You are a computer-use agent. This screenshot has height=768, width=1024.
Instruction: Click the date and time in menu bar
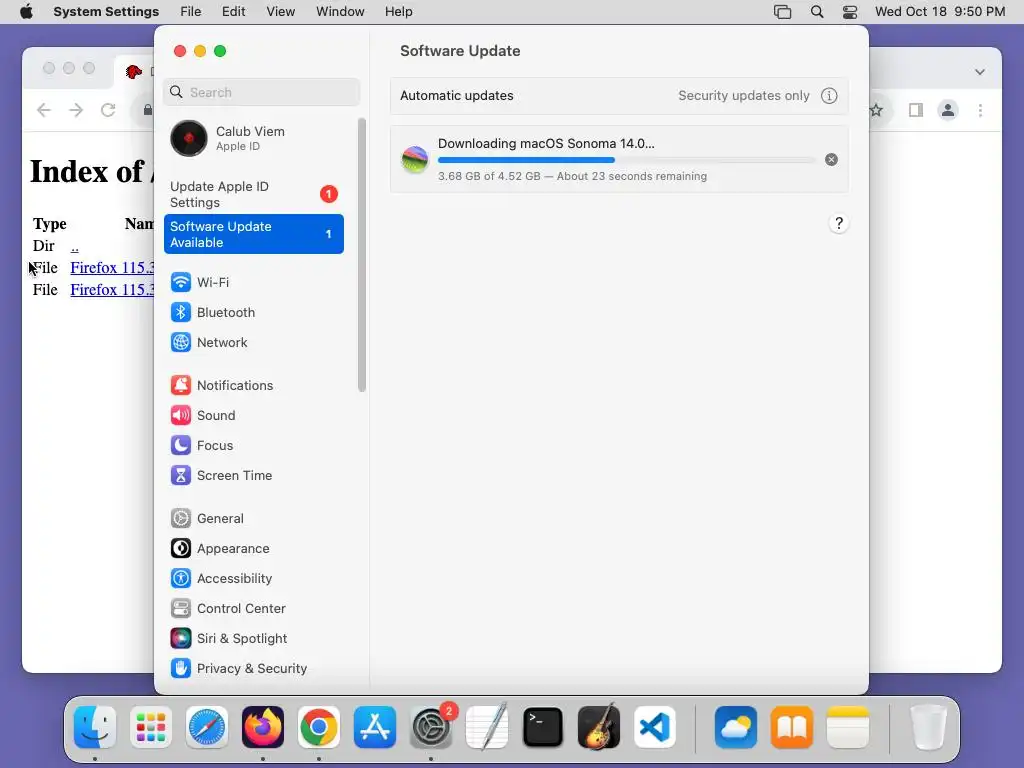coord(940,12)
